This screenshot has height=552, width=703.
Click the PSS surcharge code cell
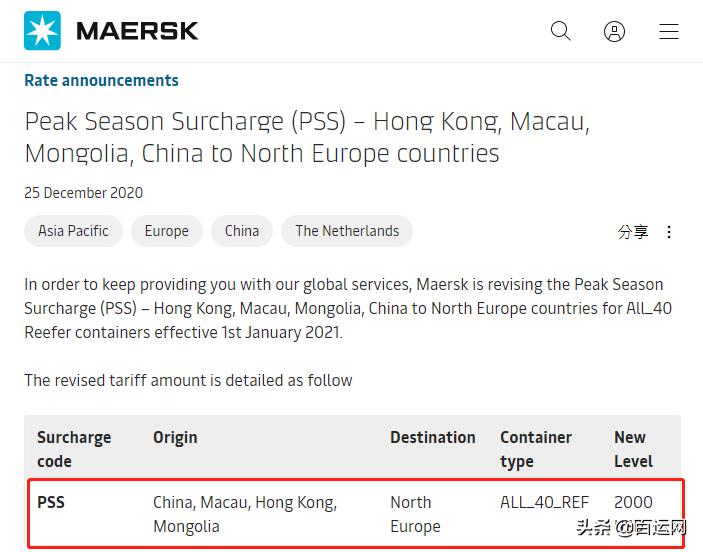(x=51, y=502)
